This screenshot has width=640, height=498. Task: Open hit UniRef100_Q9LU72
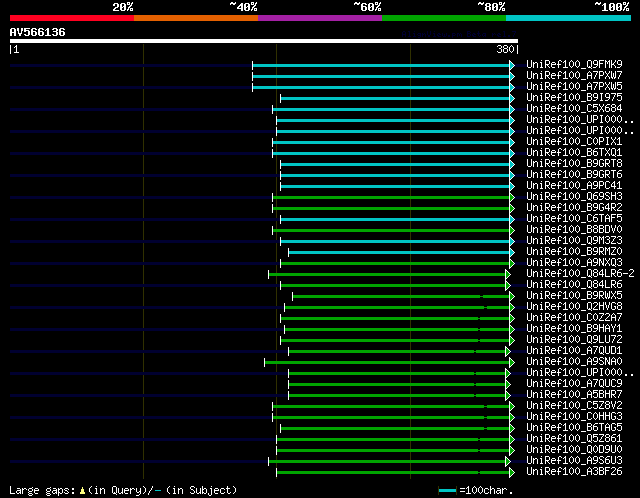574,340
